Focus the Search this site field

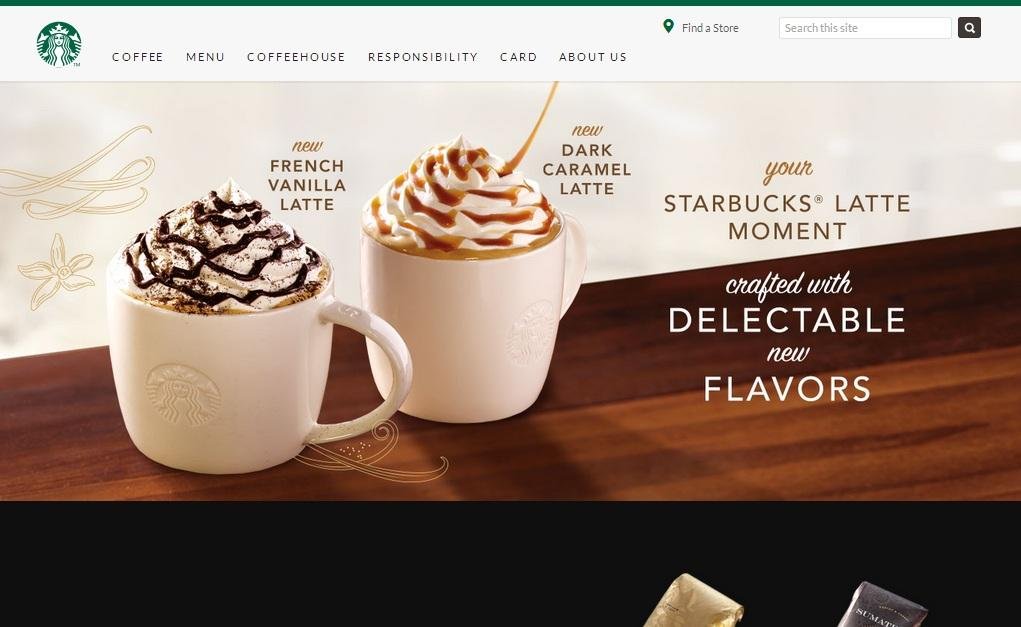click(x=865, y=28)
